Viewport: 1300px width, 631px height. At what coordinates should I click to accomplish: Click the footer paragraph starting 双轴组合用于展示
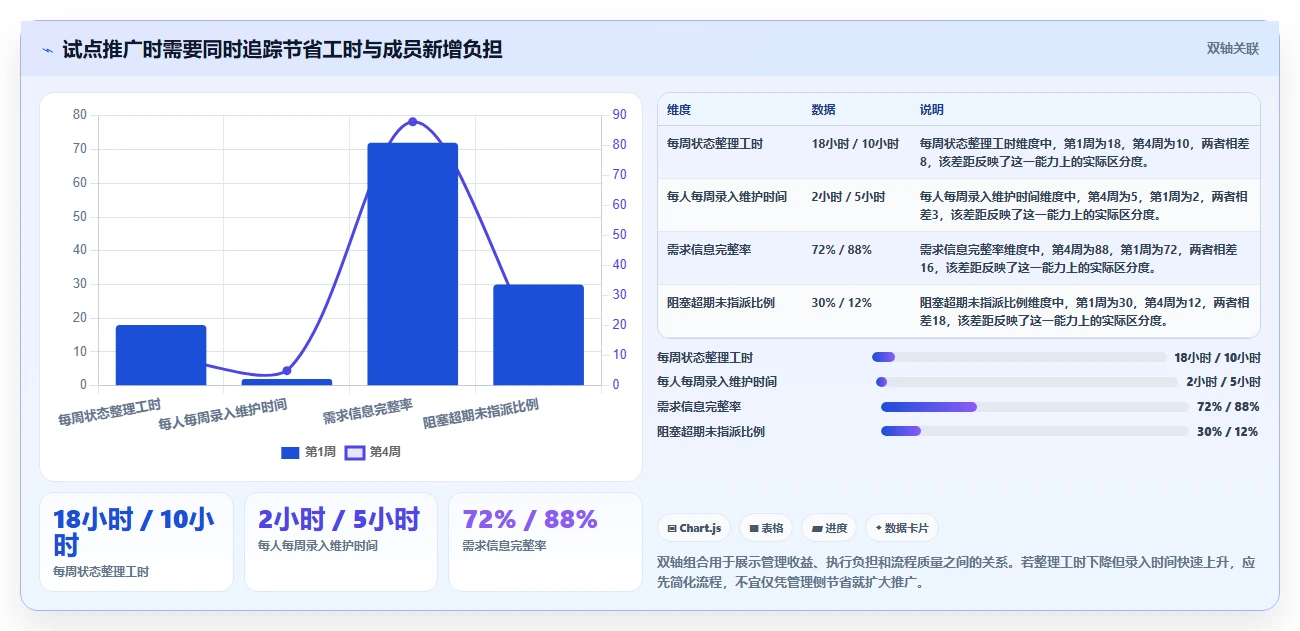pyautogui.click(x=956, y=572)
